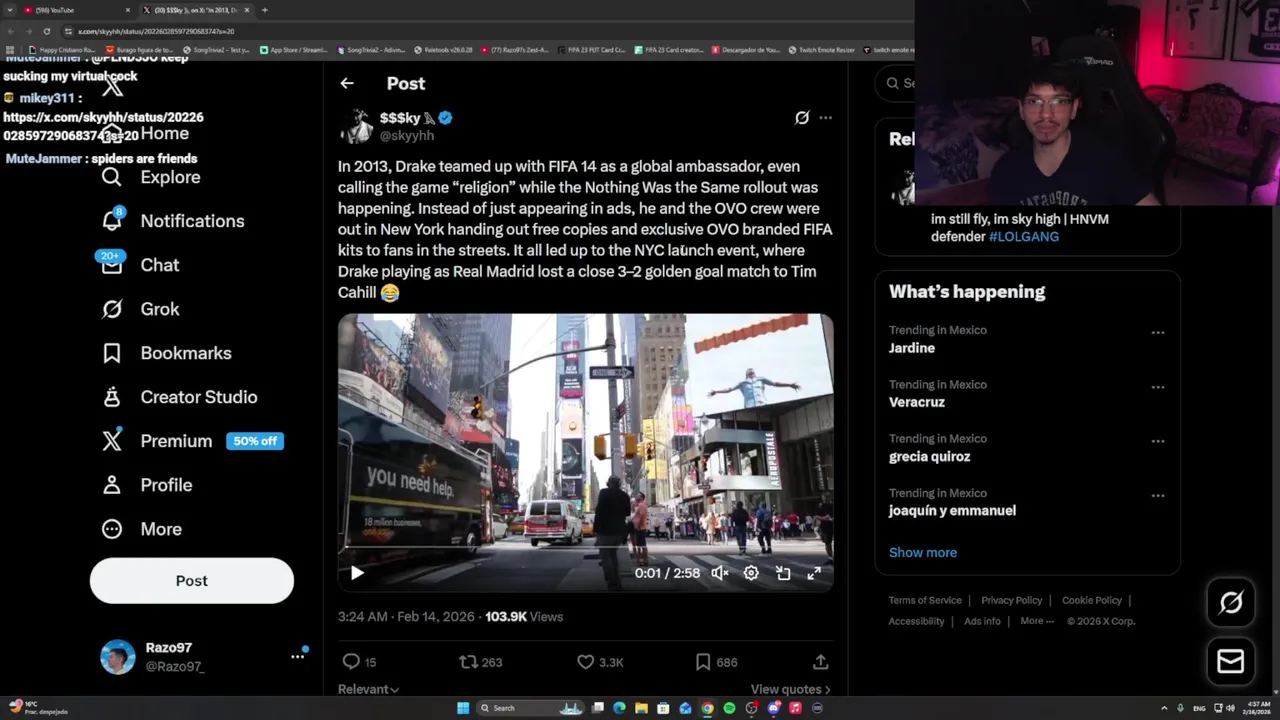
Task: Open Windows Start menu
Action: click(x=463, y=708)
